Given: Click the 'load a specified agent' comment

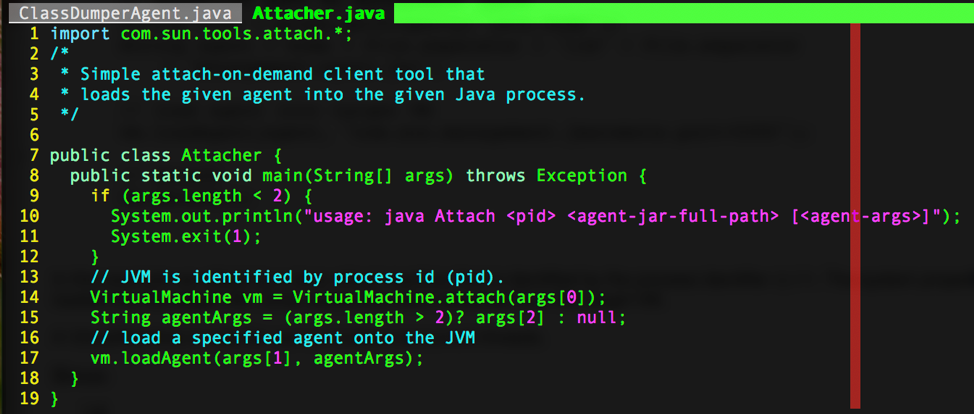Looking at the screenshot, I should pyautogui.click(x=282, y=338).
